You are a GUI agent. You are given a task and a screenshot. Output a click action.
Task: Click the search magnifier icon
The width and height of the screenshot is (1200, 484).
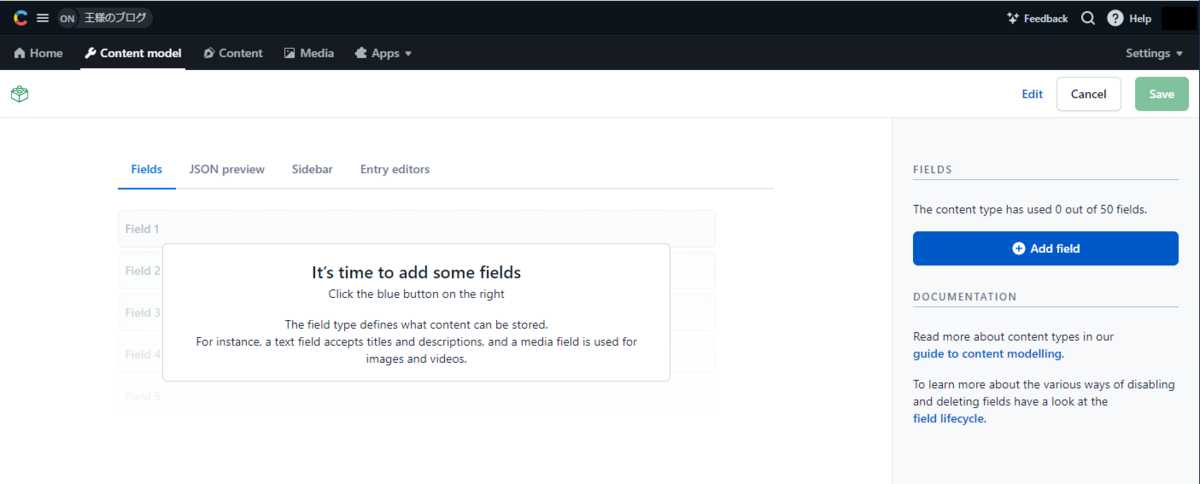point(1088,18)
